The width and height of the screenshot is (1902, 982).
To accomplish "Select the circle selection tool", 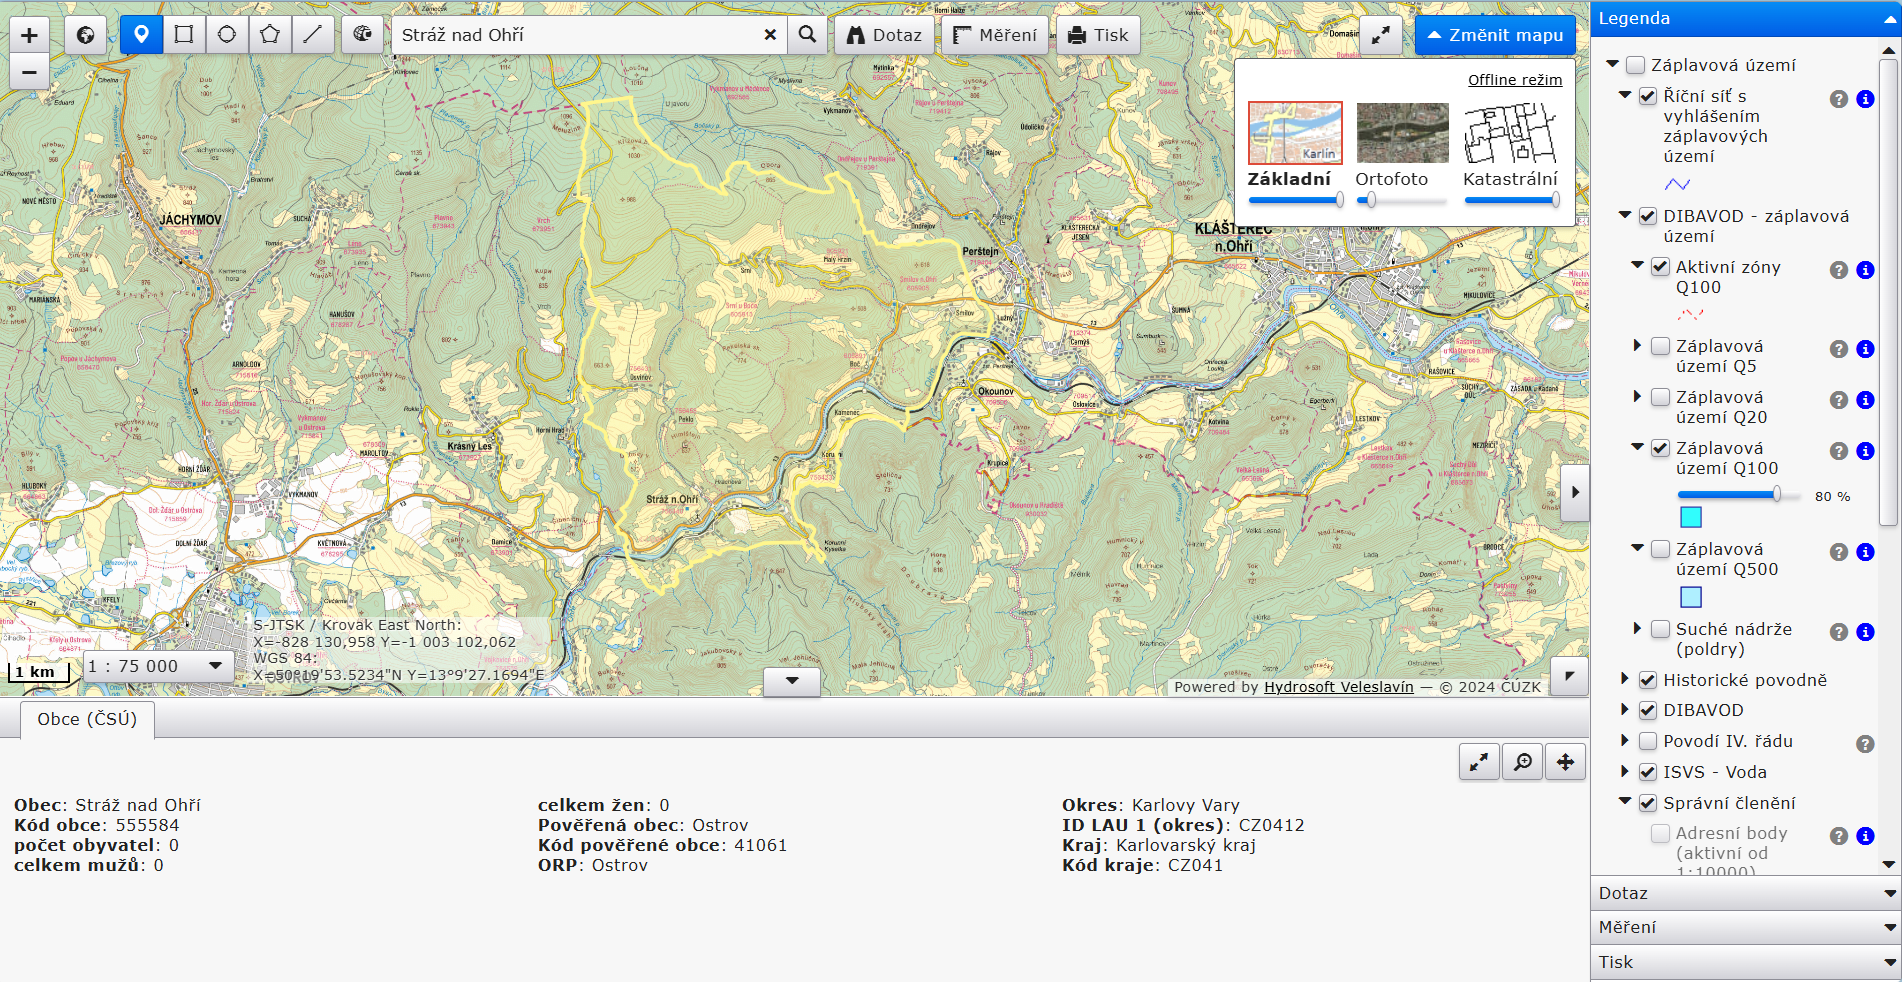I will click(x=227, y=35).
